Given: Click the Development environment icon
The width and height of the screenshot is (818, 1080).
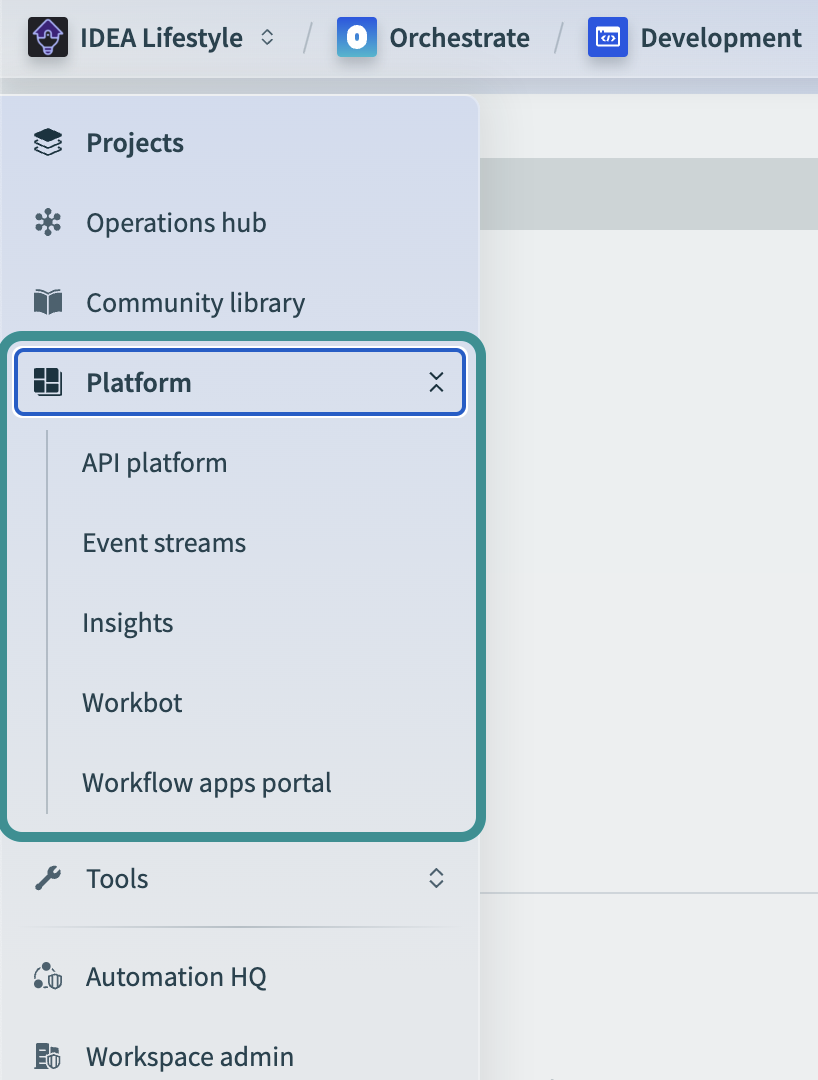Looking at the screenshot, I should [x=608, y=37].
